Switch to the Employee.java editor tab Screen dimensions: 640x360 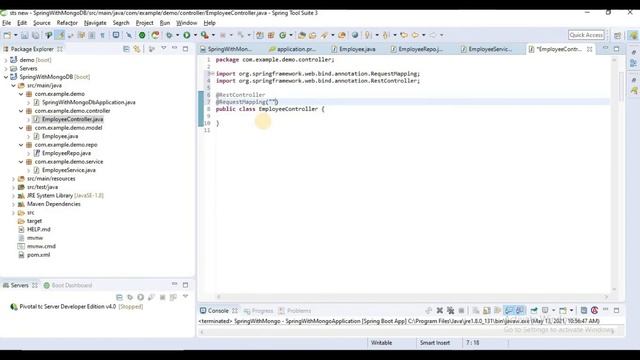tap(353, 49)
